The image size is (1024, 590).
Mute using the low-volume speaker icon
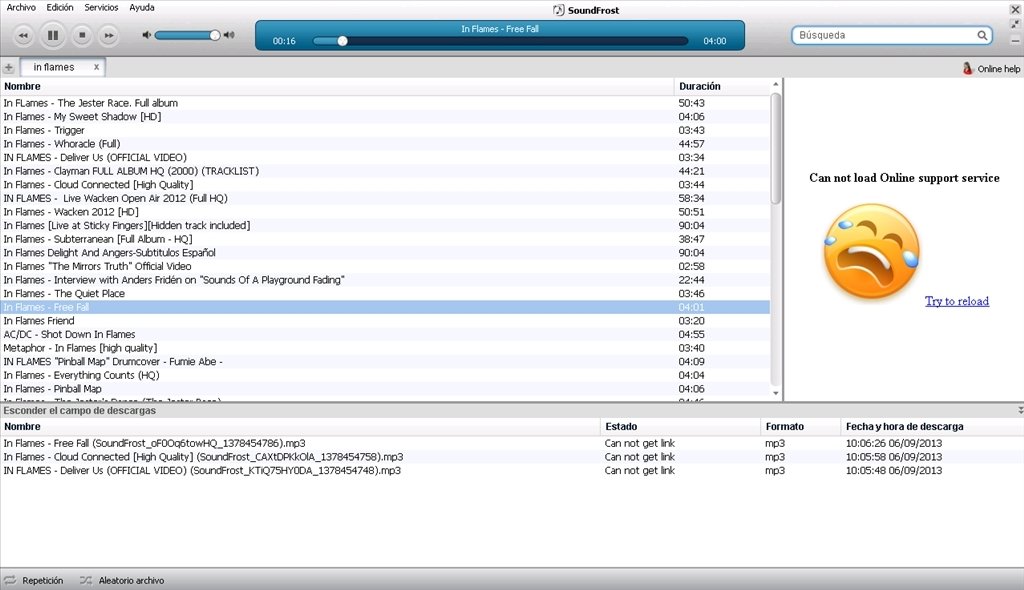[146, 35]
